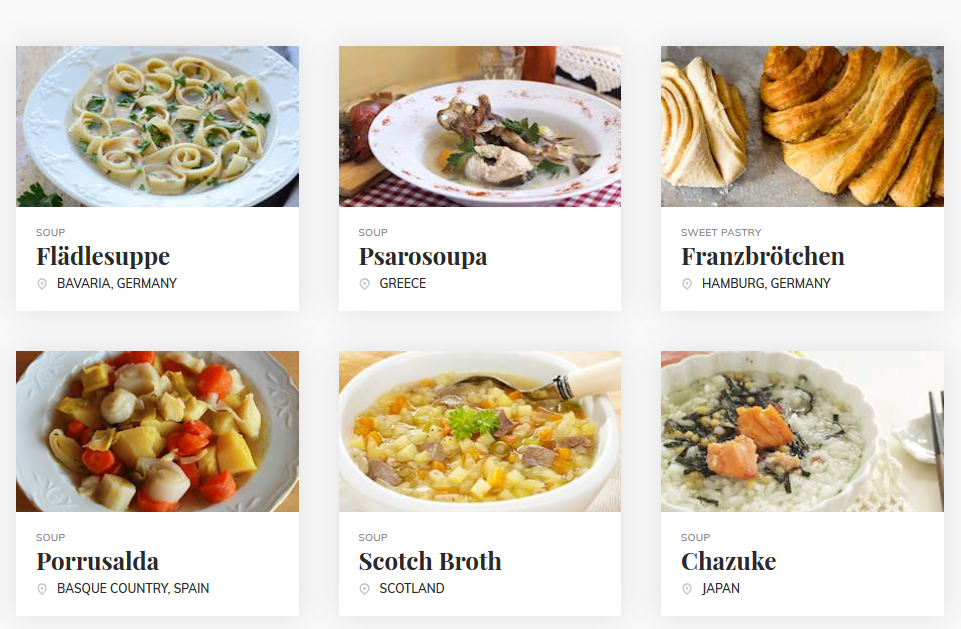Open the Scotch Broth dish title
961x629 pixels.
click(x=430, y=561)
